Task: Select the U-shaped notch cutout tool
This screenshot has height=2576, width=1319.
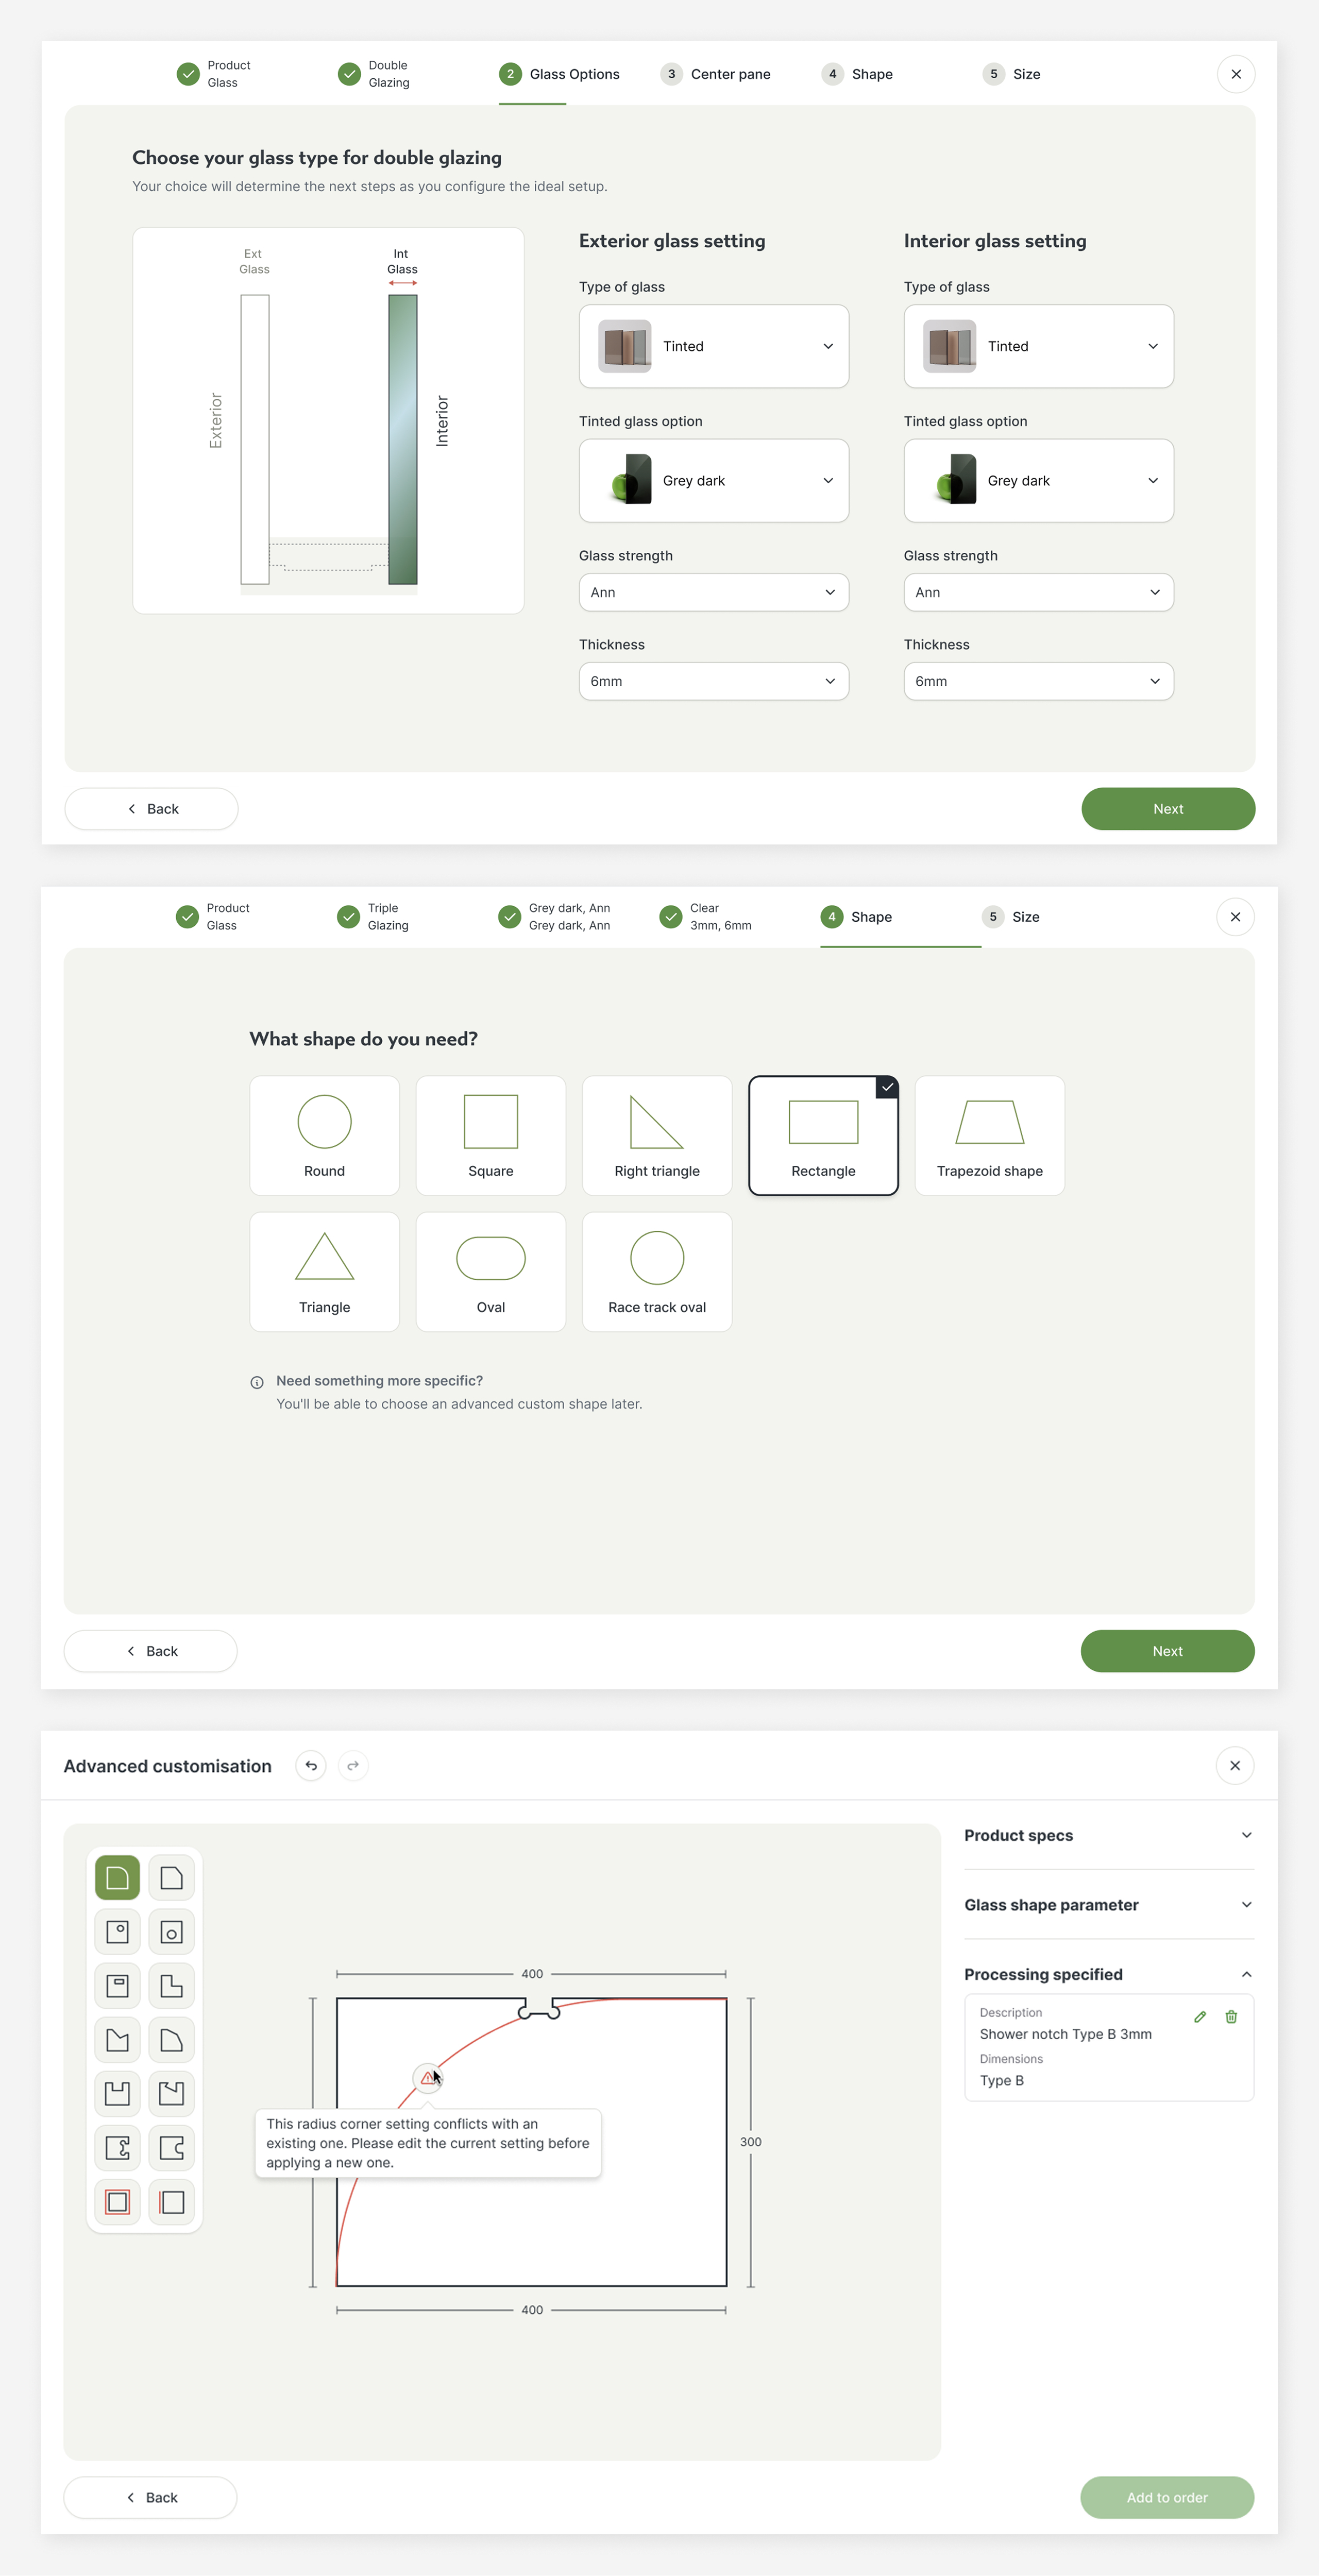Action: pyautogui.click(x=117, y=2094)
